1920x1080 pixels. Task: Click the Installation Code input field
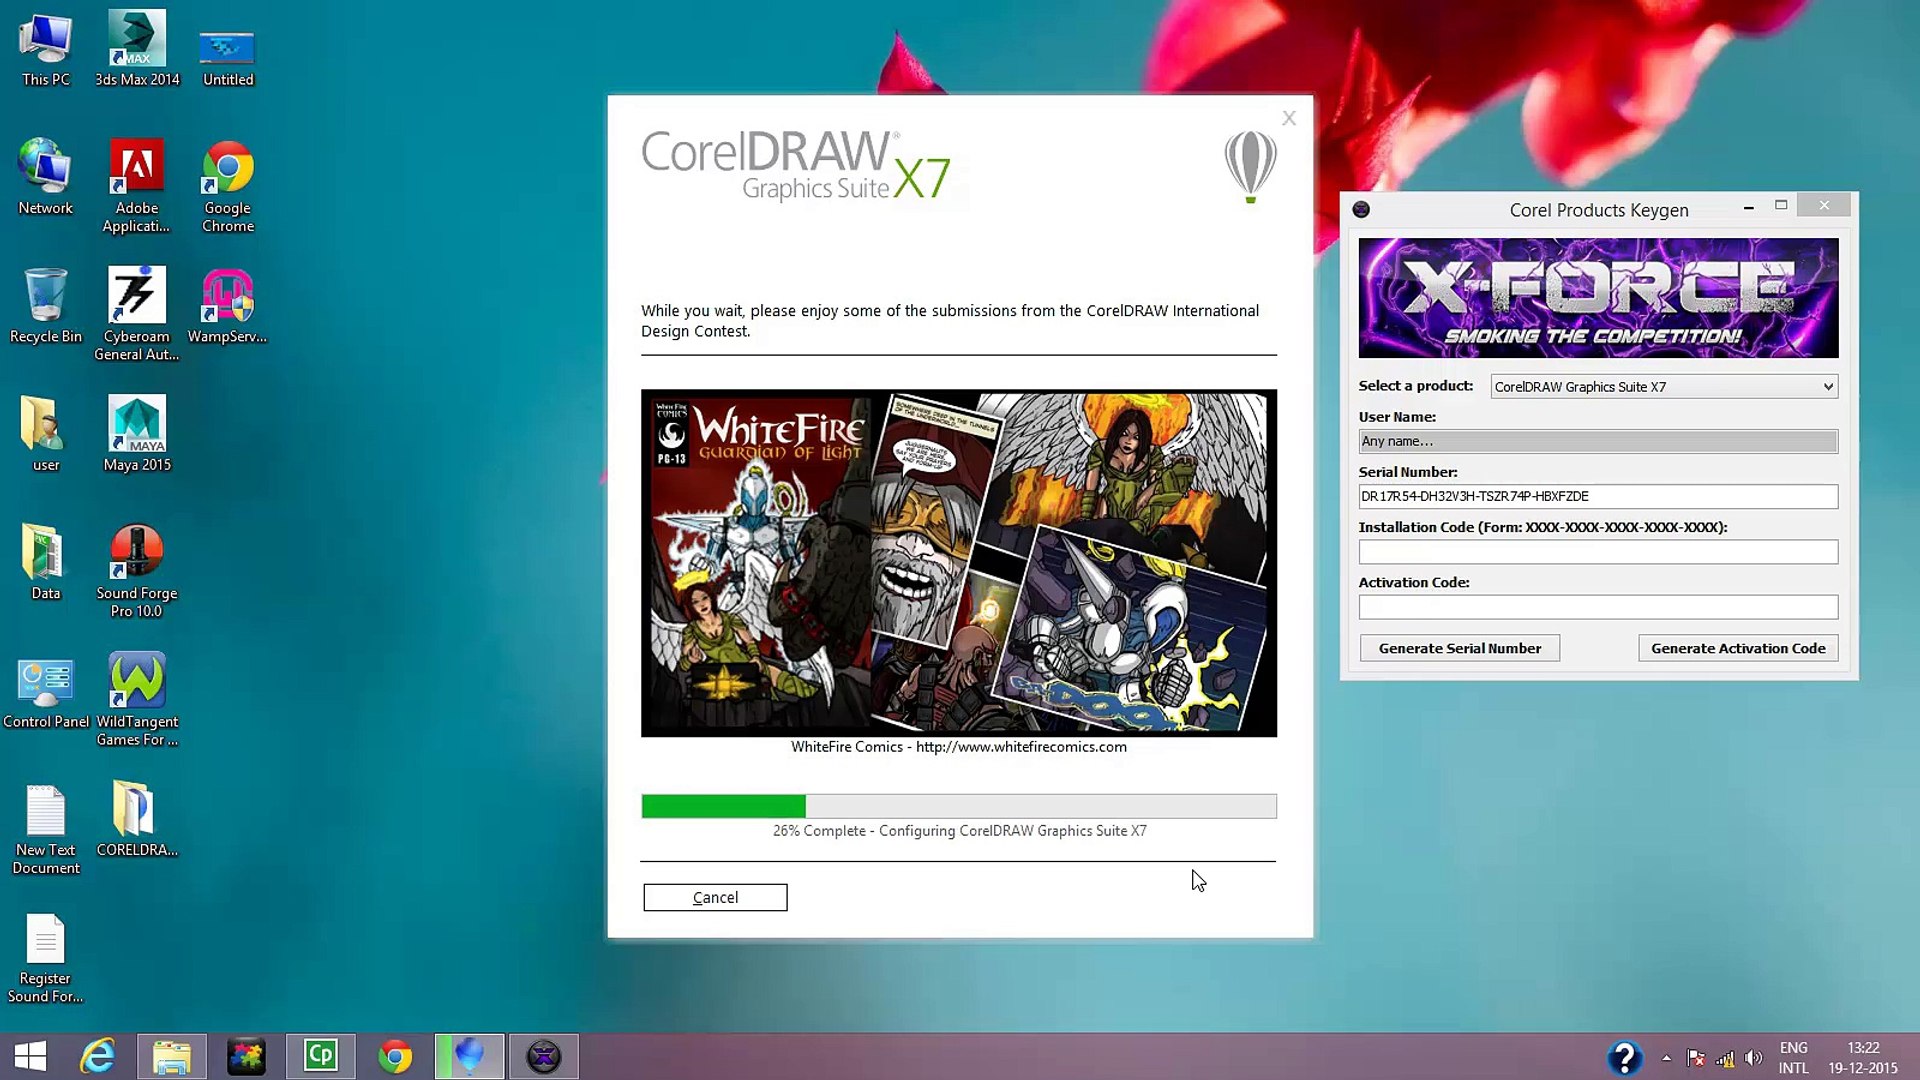click(x=1597, y=552)
